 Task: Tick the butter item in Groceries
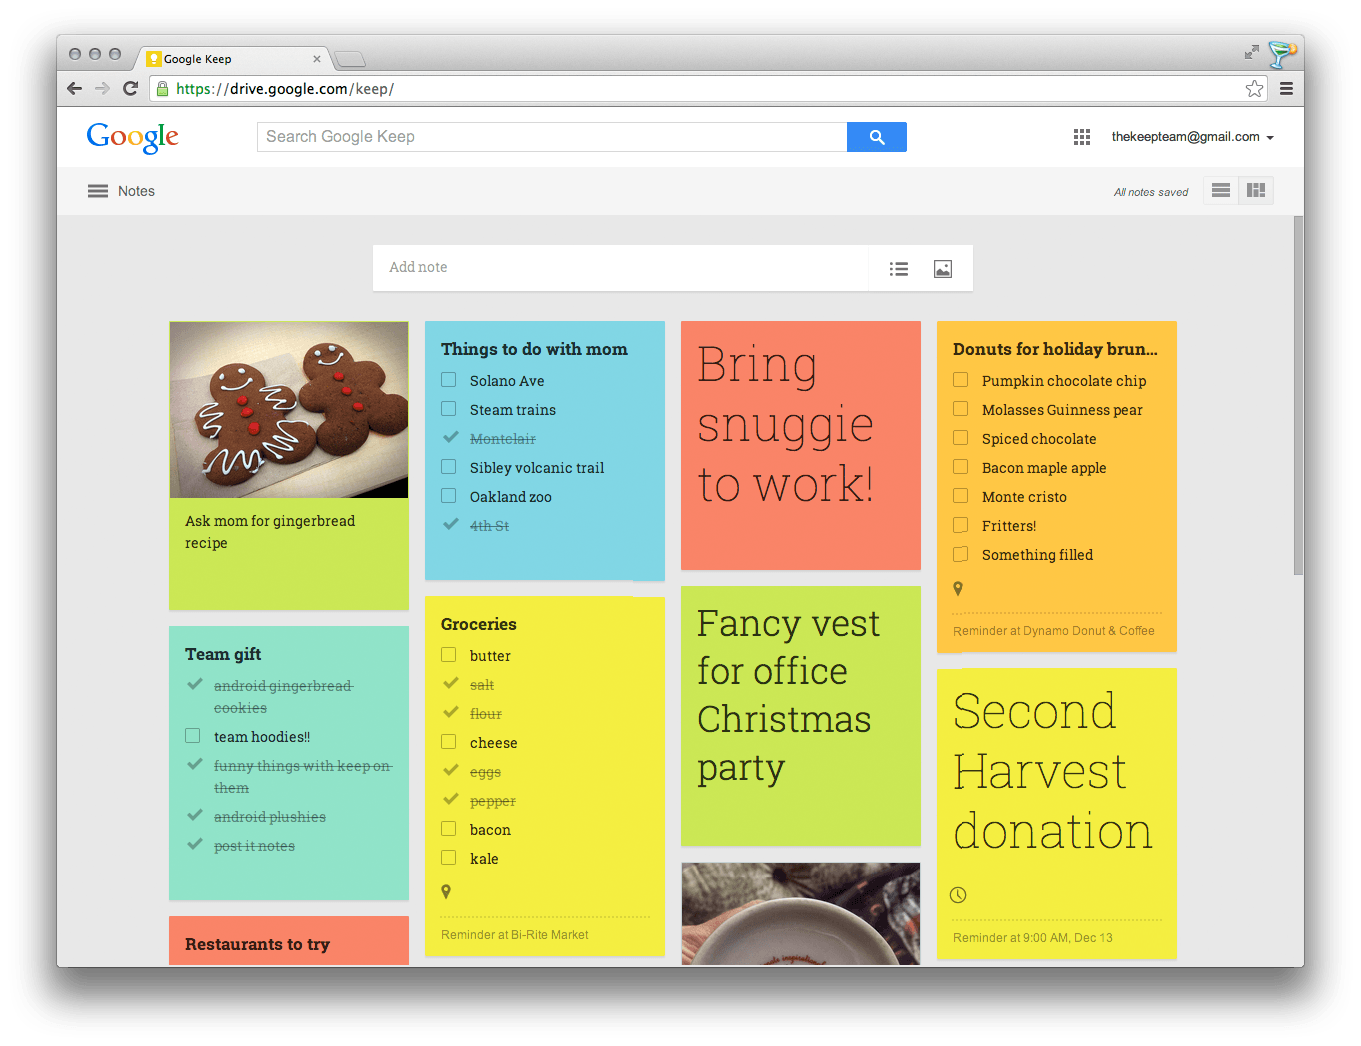coord(449,655)
